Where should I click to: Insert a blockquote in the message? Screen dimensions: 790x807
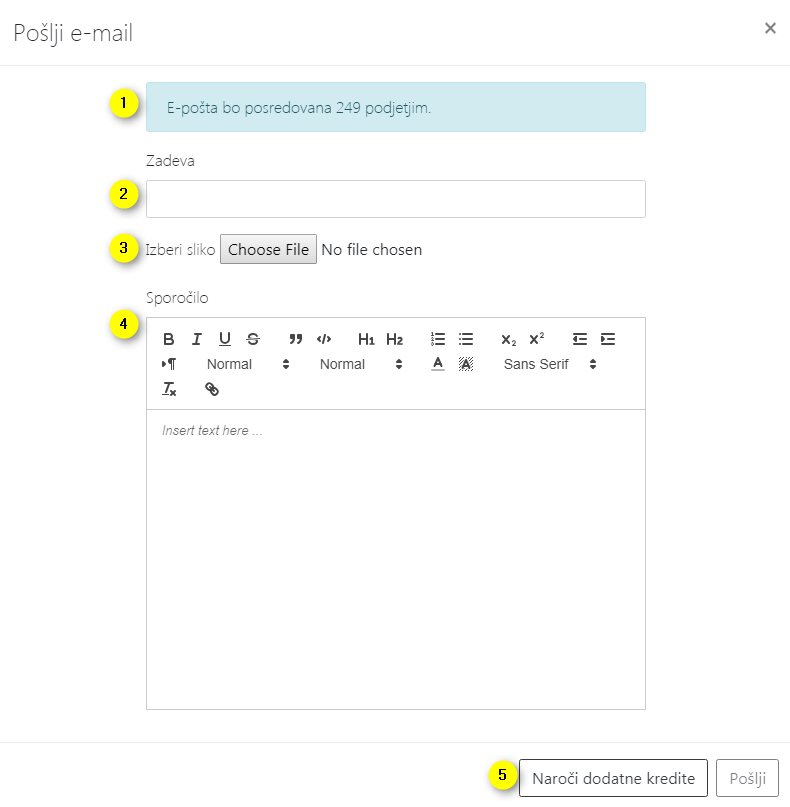[295, 339]
